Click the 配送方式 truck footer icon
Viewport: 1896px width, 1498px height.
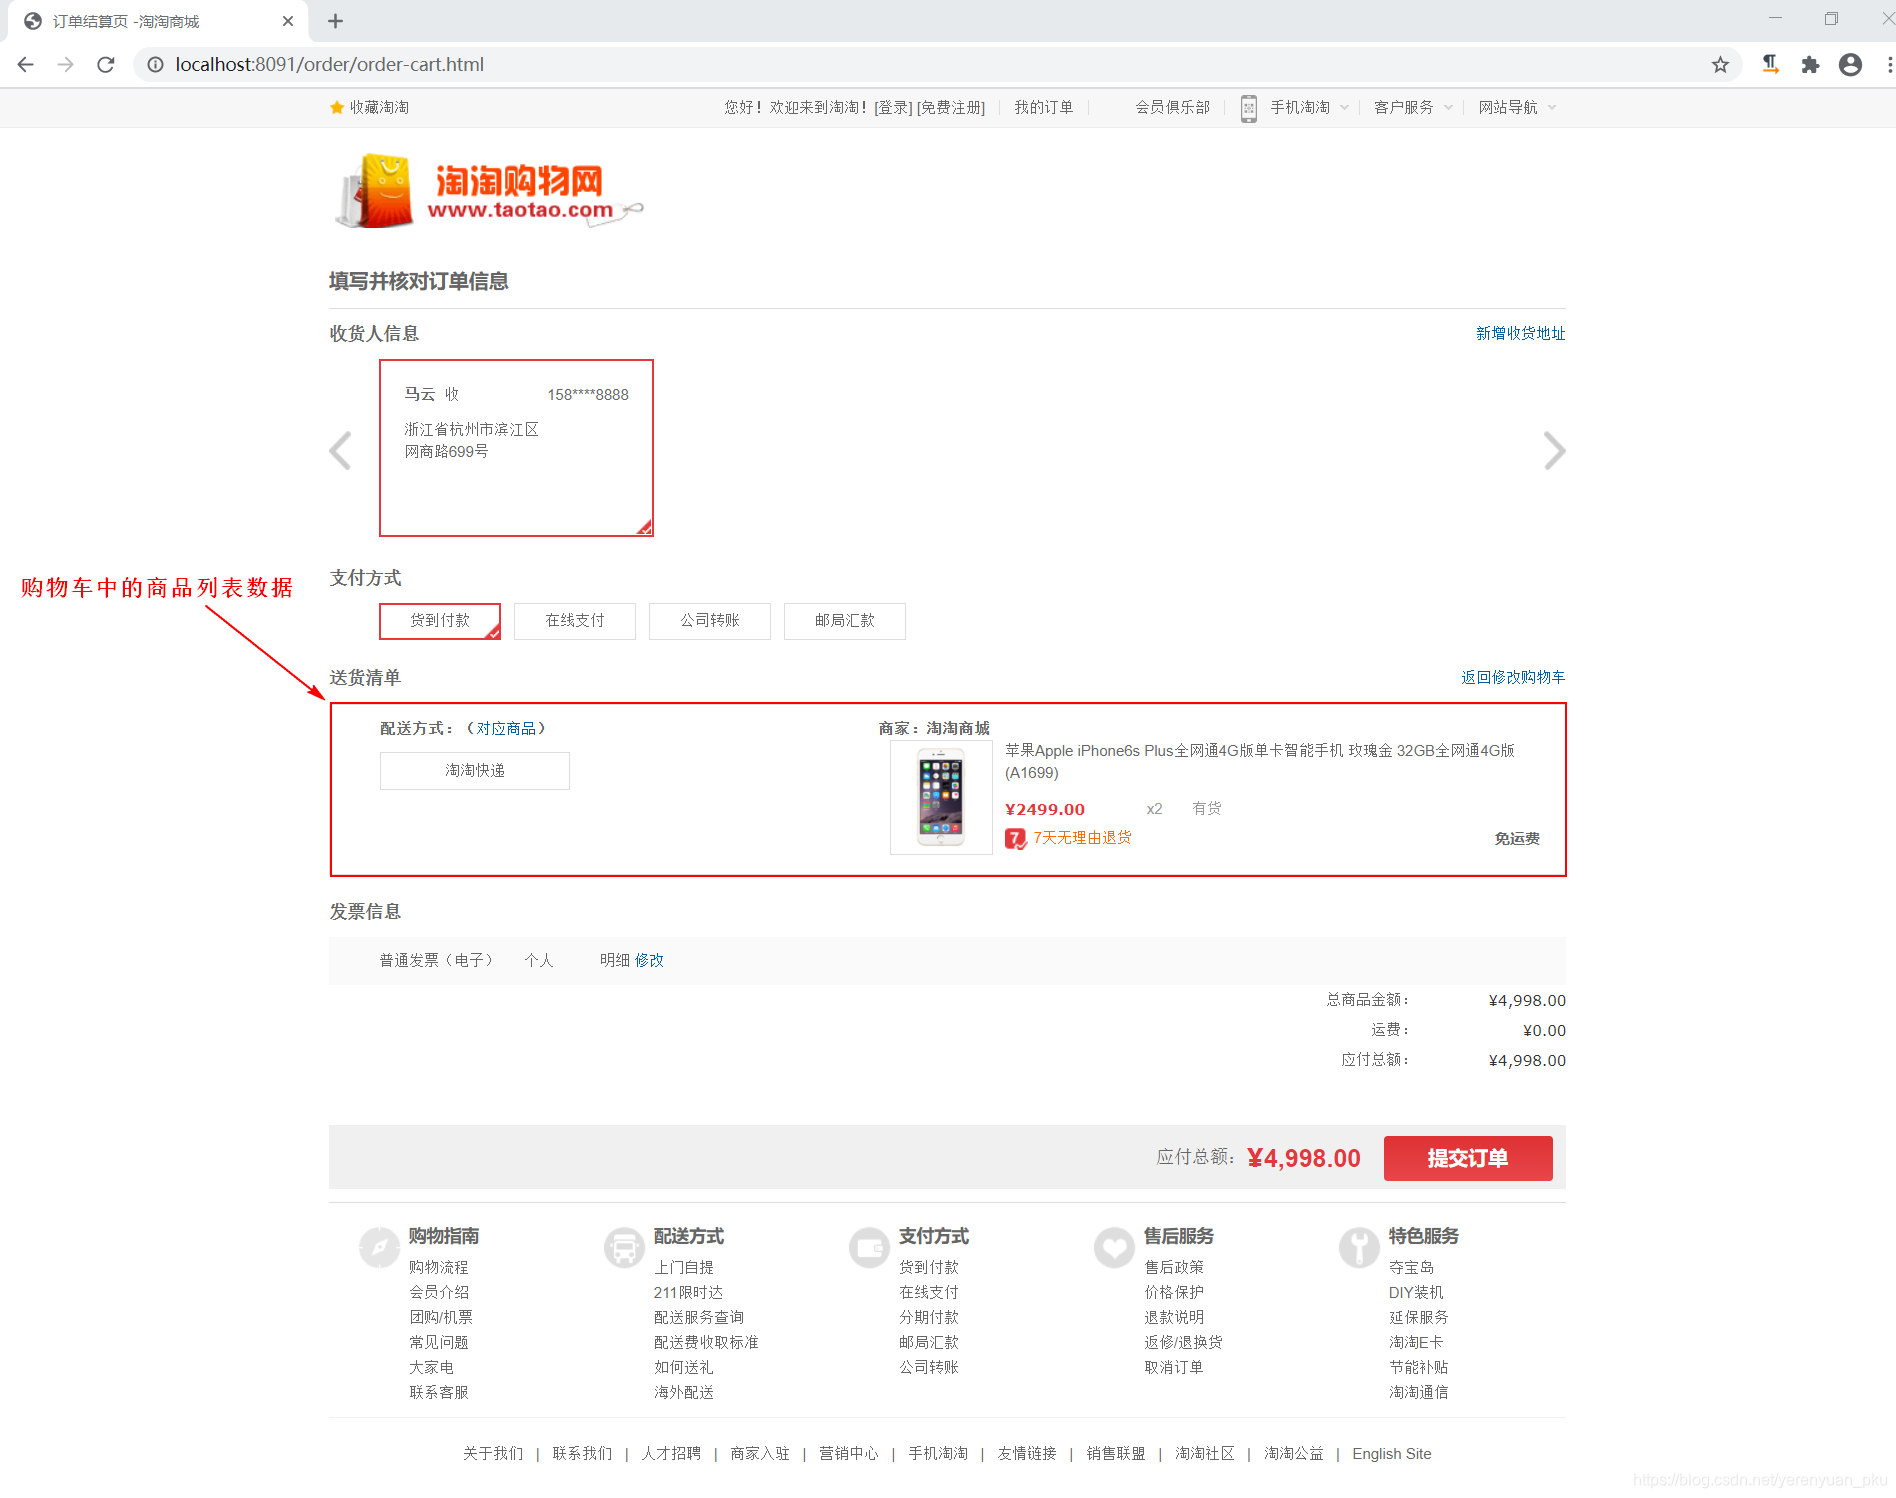pos(624,1247)
